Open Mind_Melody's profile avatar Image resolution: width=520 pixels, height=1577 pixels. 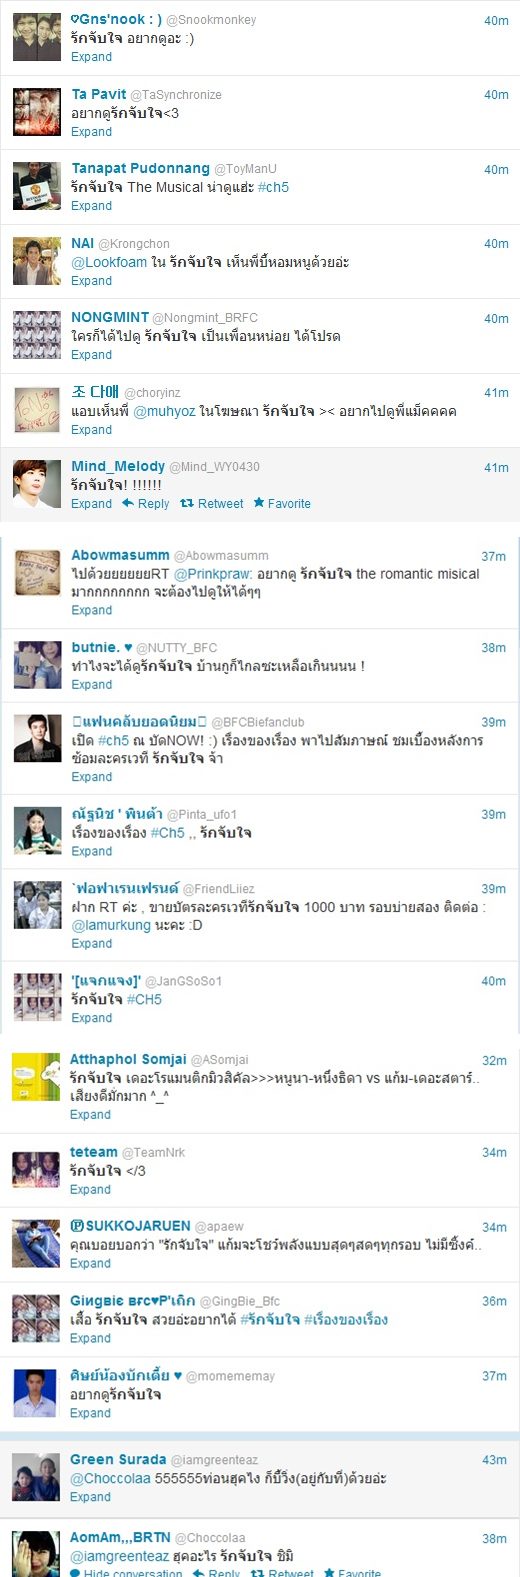37,484
